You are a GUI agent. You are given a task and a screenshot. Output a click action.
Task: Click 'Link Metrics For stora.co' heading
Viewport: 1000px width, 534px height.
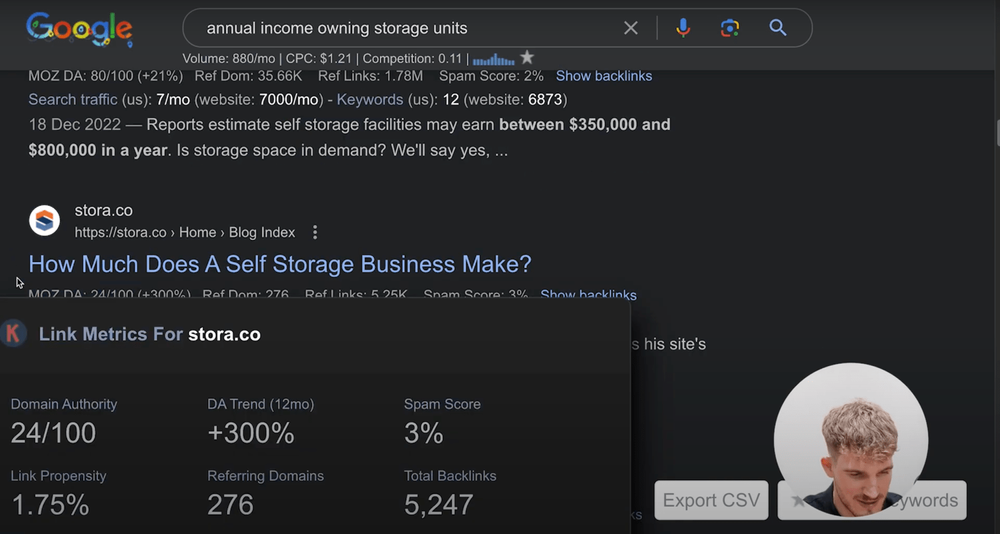pos(150,334)
